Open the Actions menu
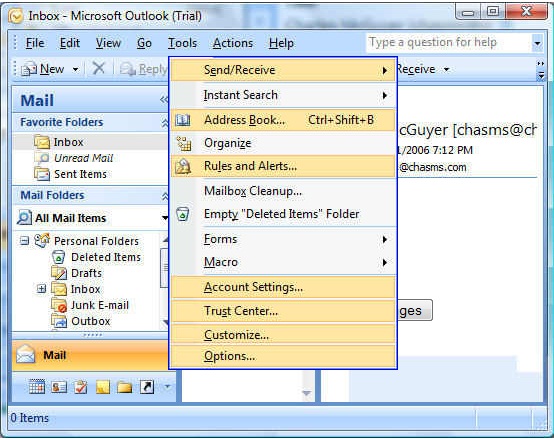 (233, 43)
